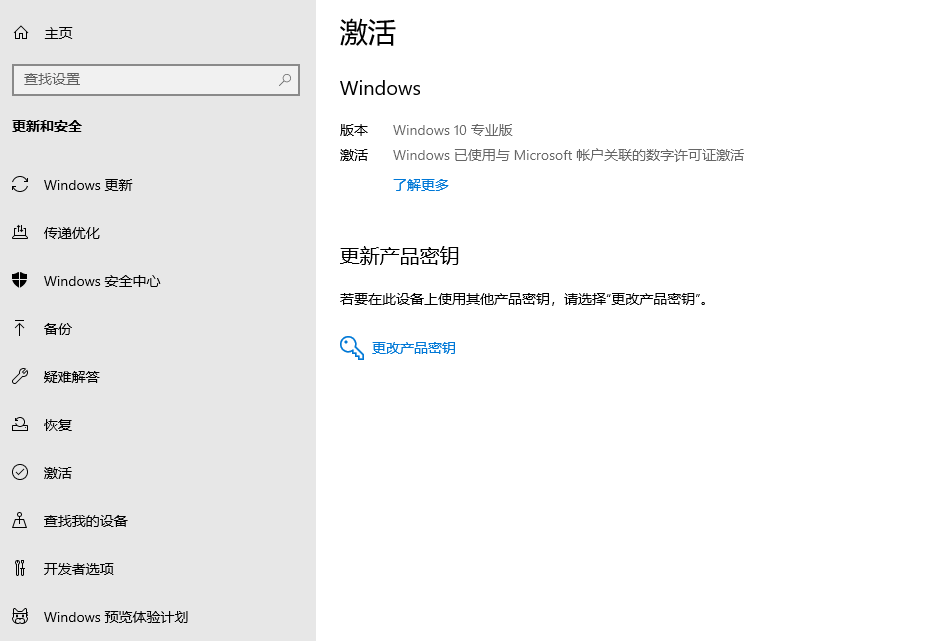Click the 激活 checkmark circle icon

tap(20, 472)
